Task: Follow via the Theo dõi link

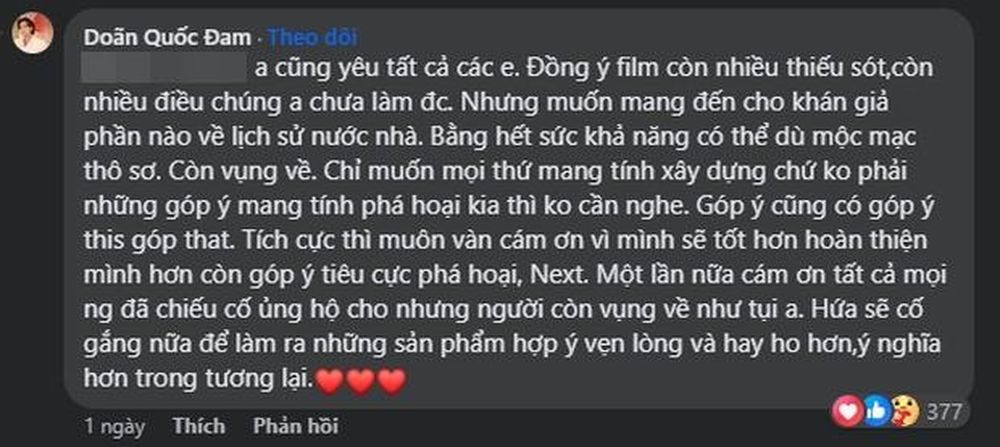Action: coord(312,38)
